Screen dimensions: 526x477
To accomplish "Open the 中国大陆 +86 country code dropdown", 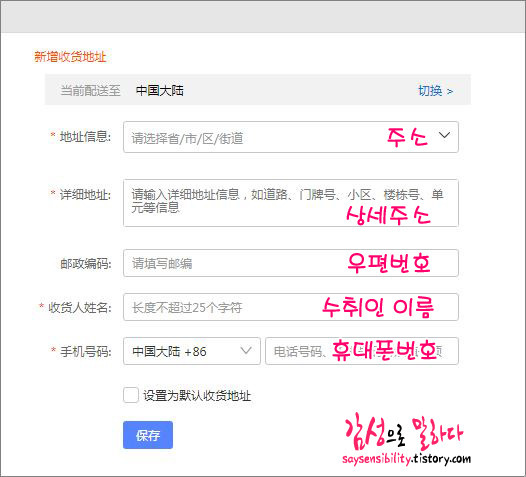I will (192, 351).
